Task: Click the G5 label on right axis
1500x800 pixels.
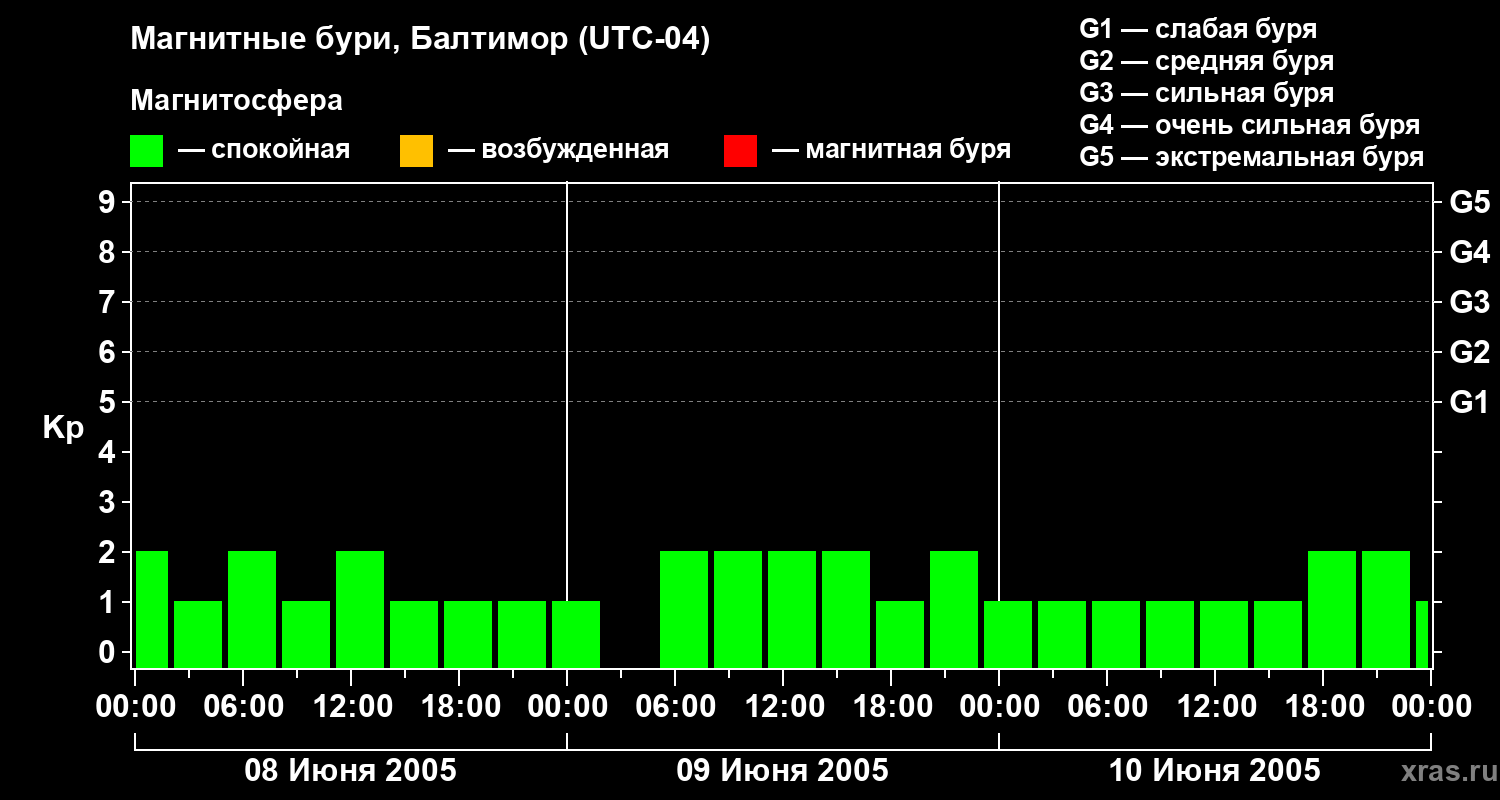Action: coord(1470,202)
